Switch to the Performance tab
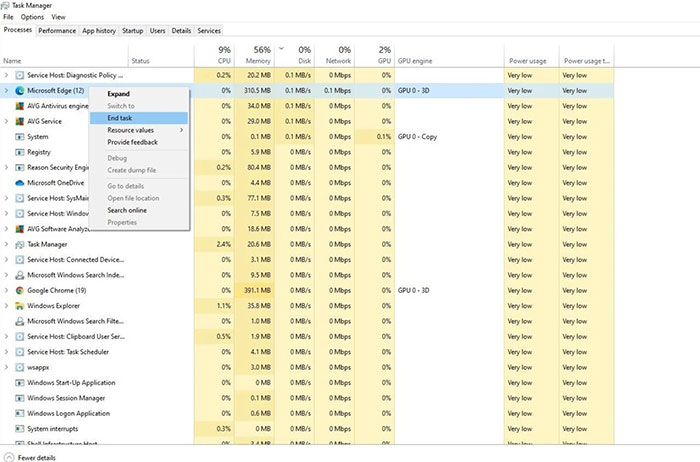 [57, 31]
